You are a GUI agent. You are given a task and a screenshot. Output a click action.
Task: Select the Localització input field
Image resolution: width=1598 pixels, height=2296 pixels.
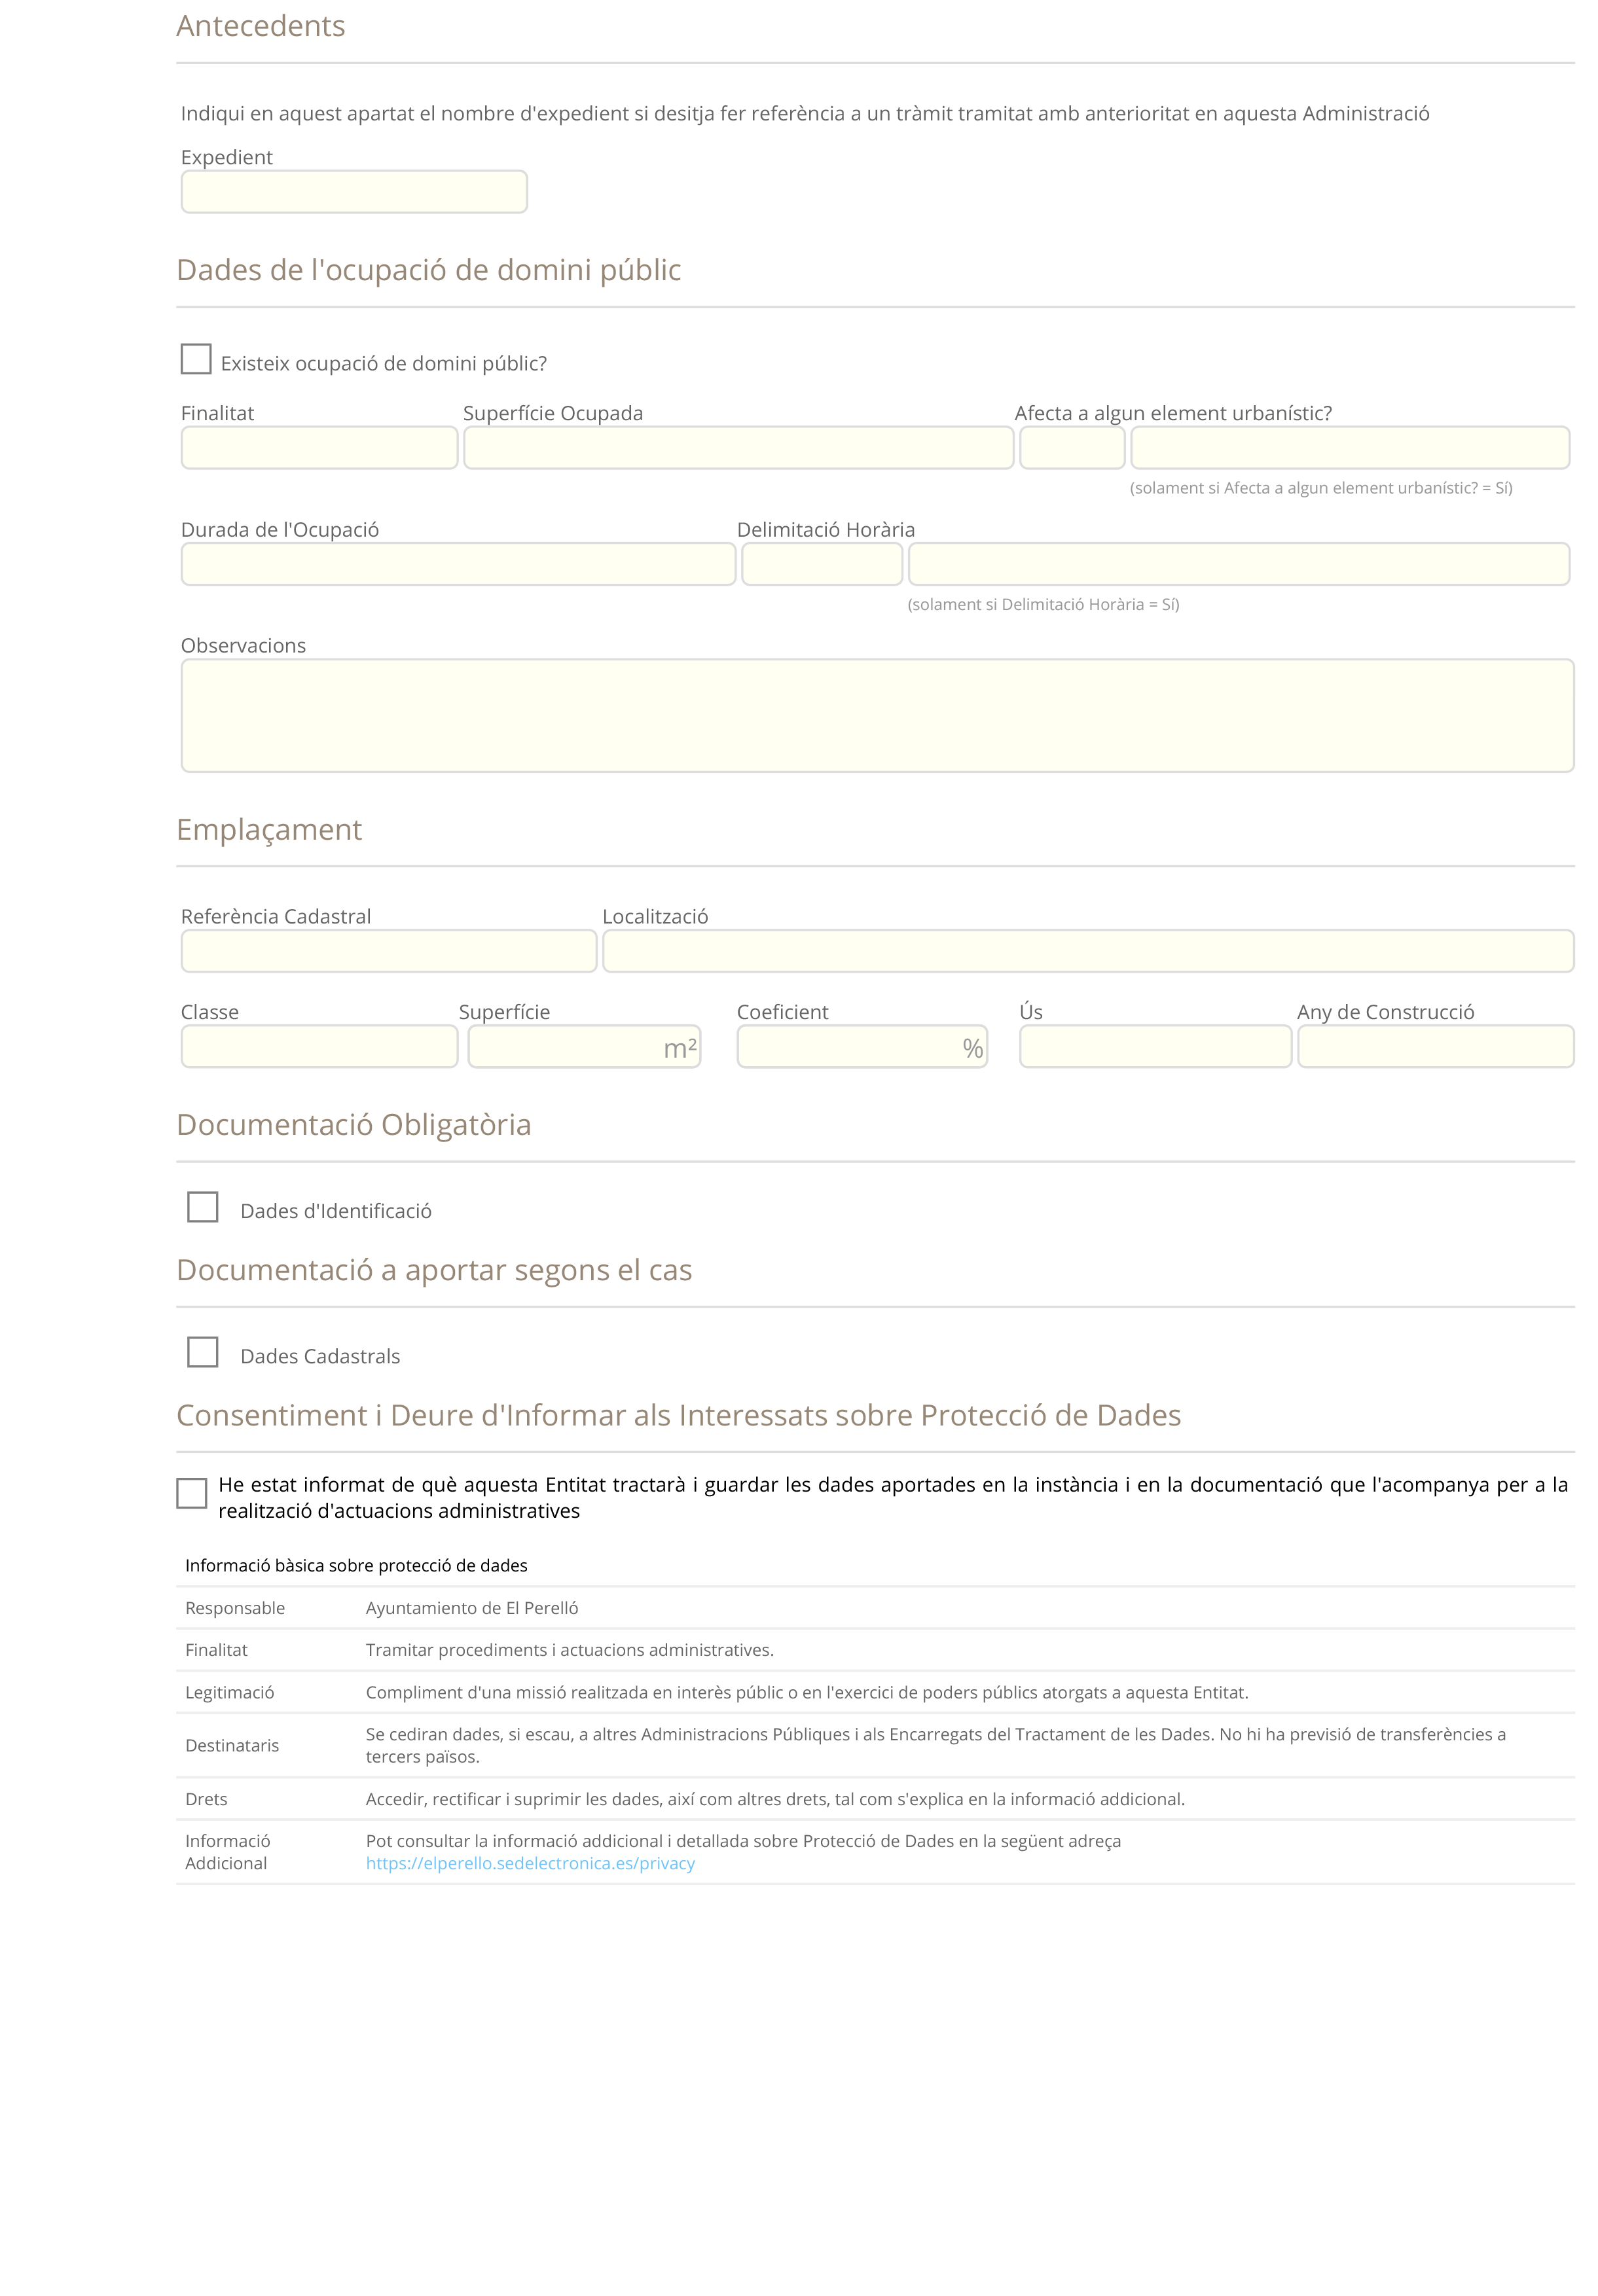click(1088, 951)
